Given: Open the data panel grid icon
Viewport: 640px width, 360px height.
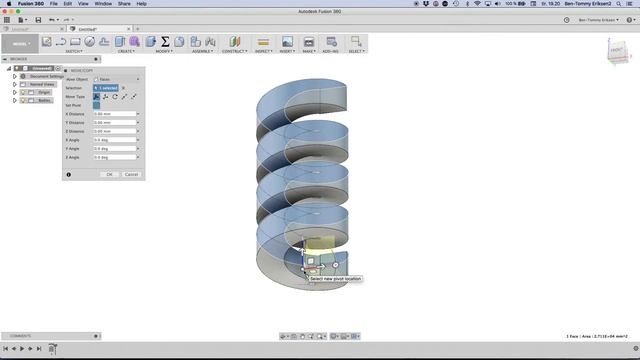Looking at the screenshot, I should [7, 20].
